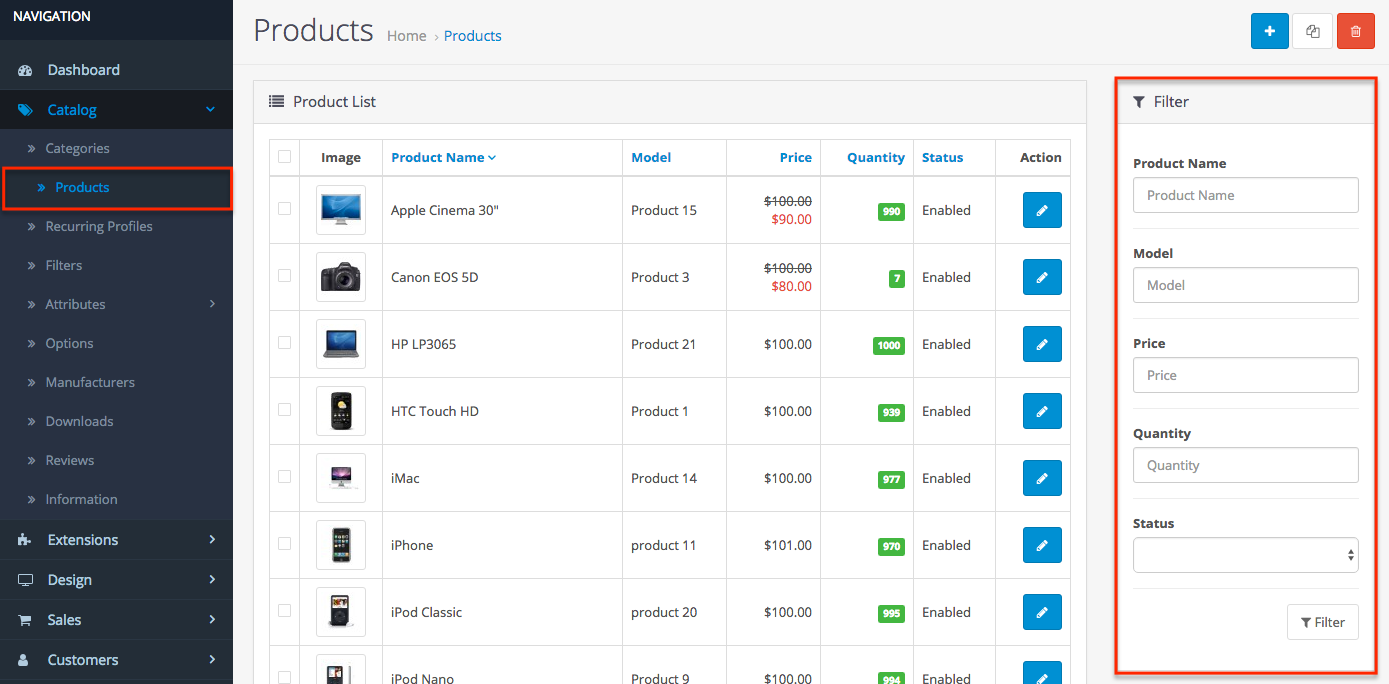Select the iMac row checkbox
The width and height of the screenshot is (1389, 684).
point(285,476)
